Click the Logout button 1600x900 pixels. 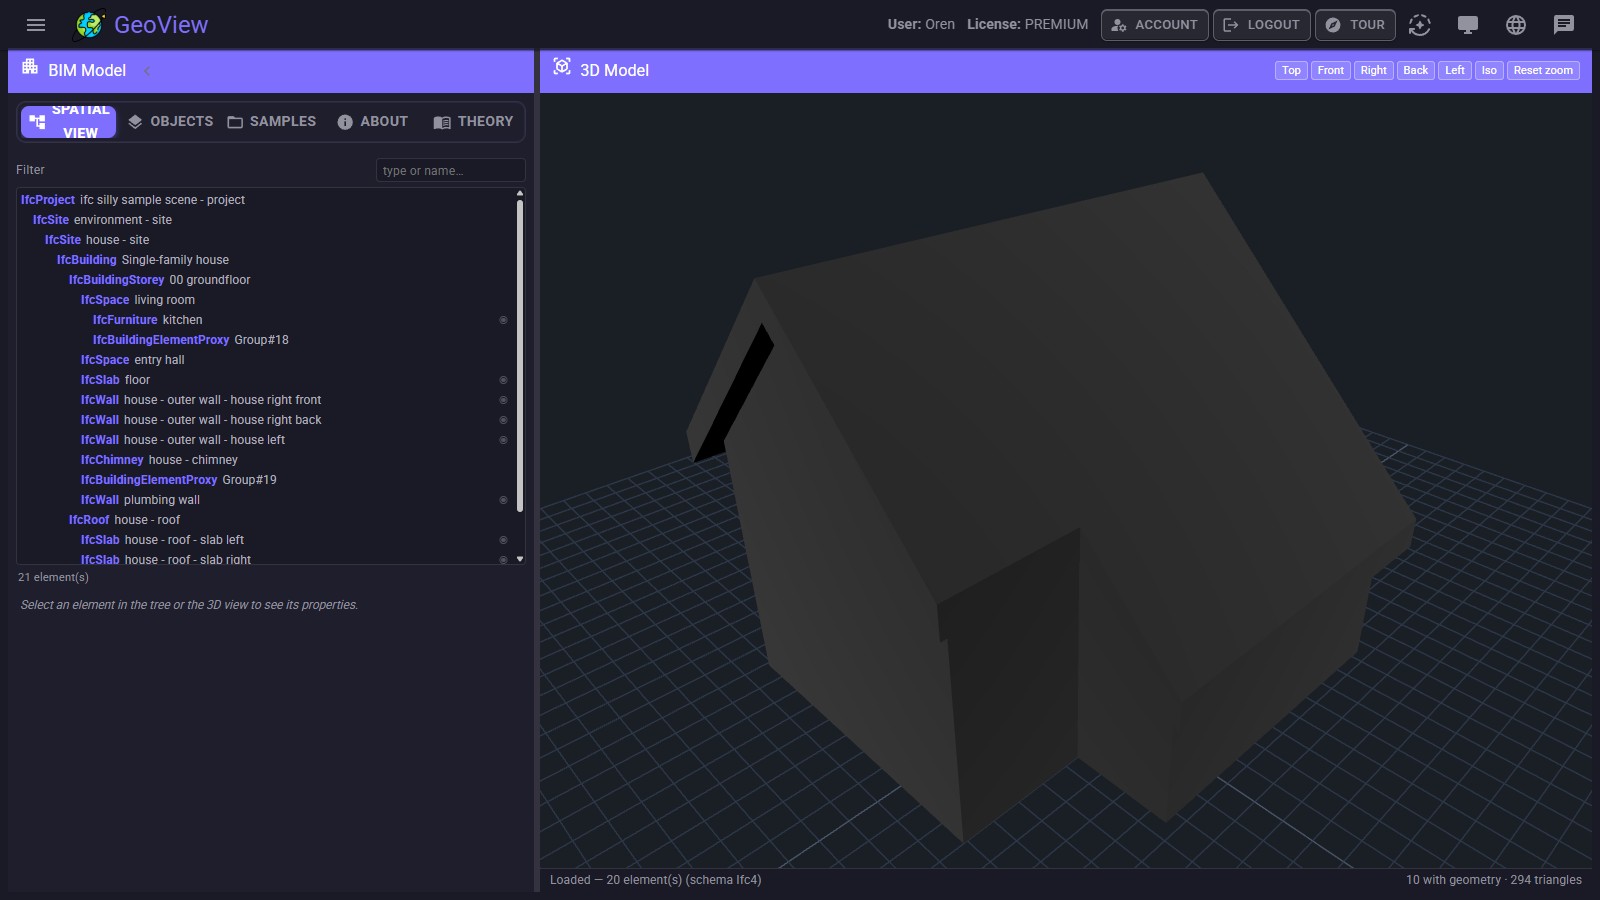1261,25
